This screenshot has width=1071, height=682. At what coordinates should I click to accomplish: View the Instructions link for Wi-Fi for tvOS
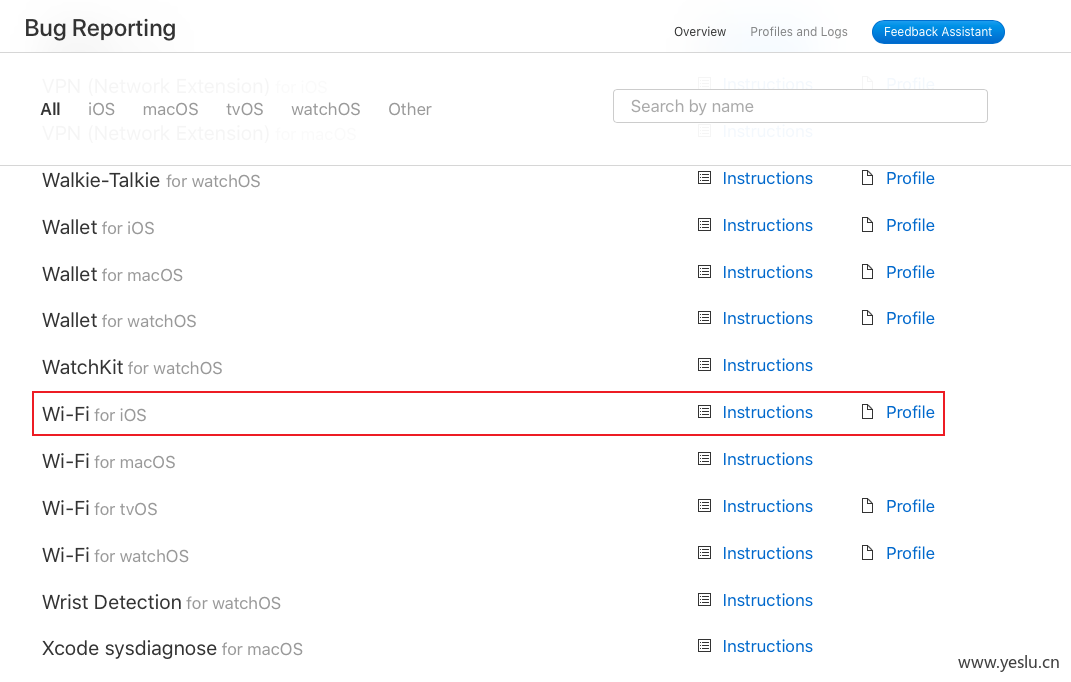[767, 506]
